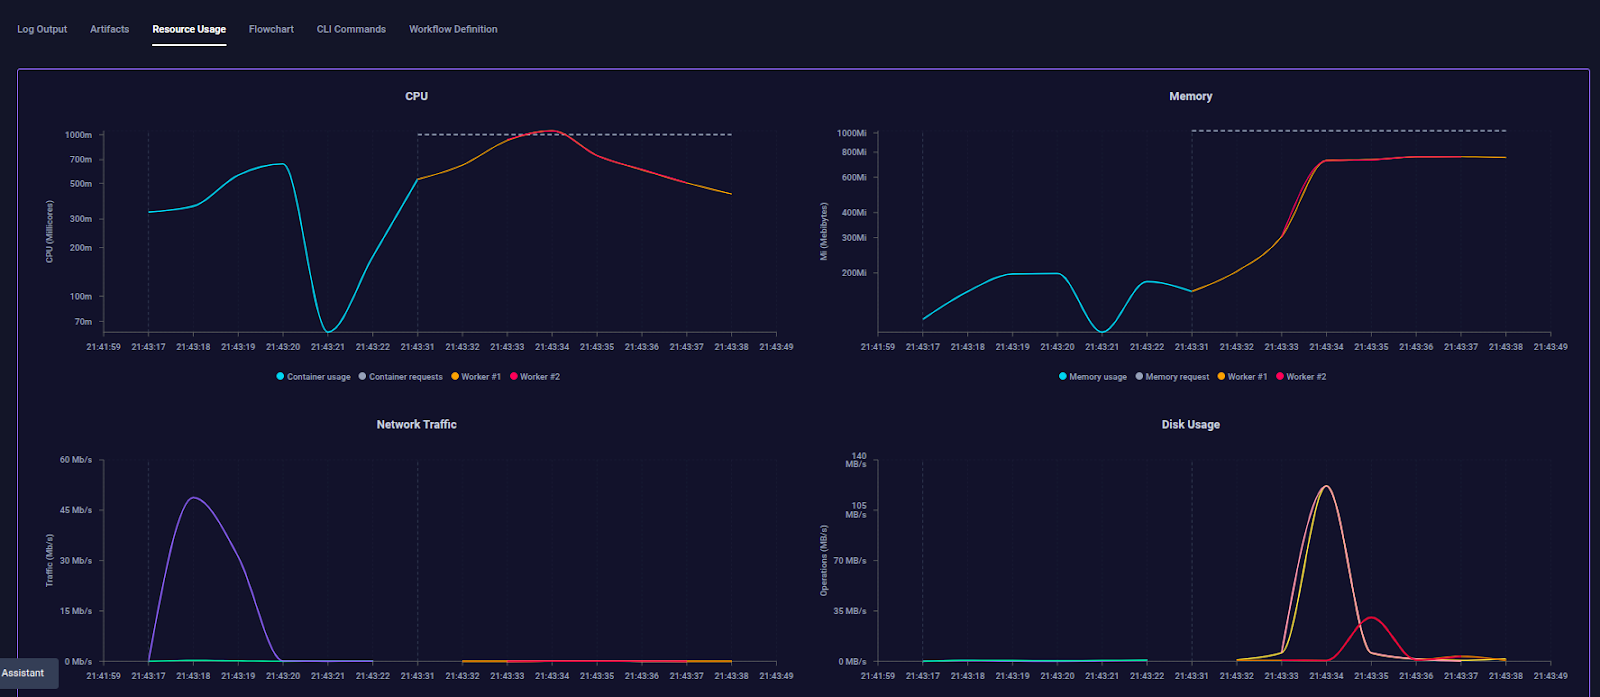Switch to the Artifacts tab
This screenshot has width=1600, height=697.
109,29
